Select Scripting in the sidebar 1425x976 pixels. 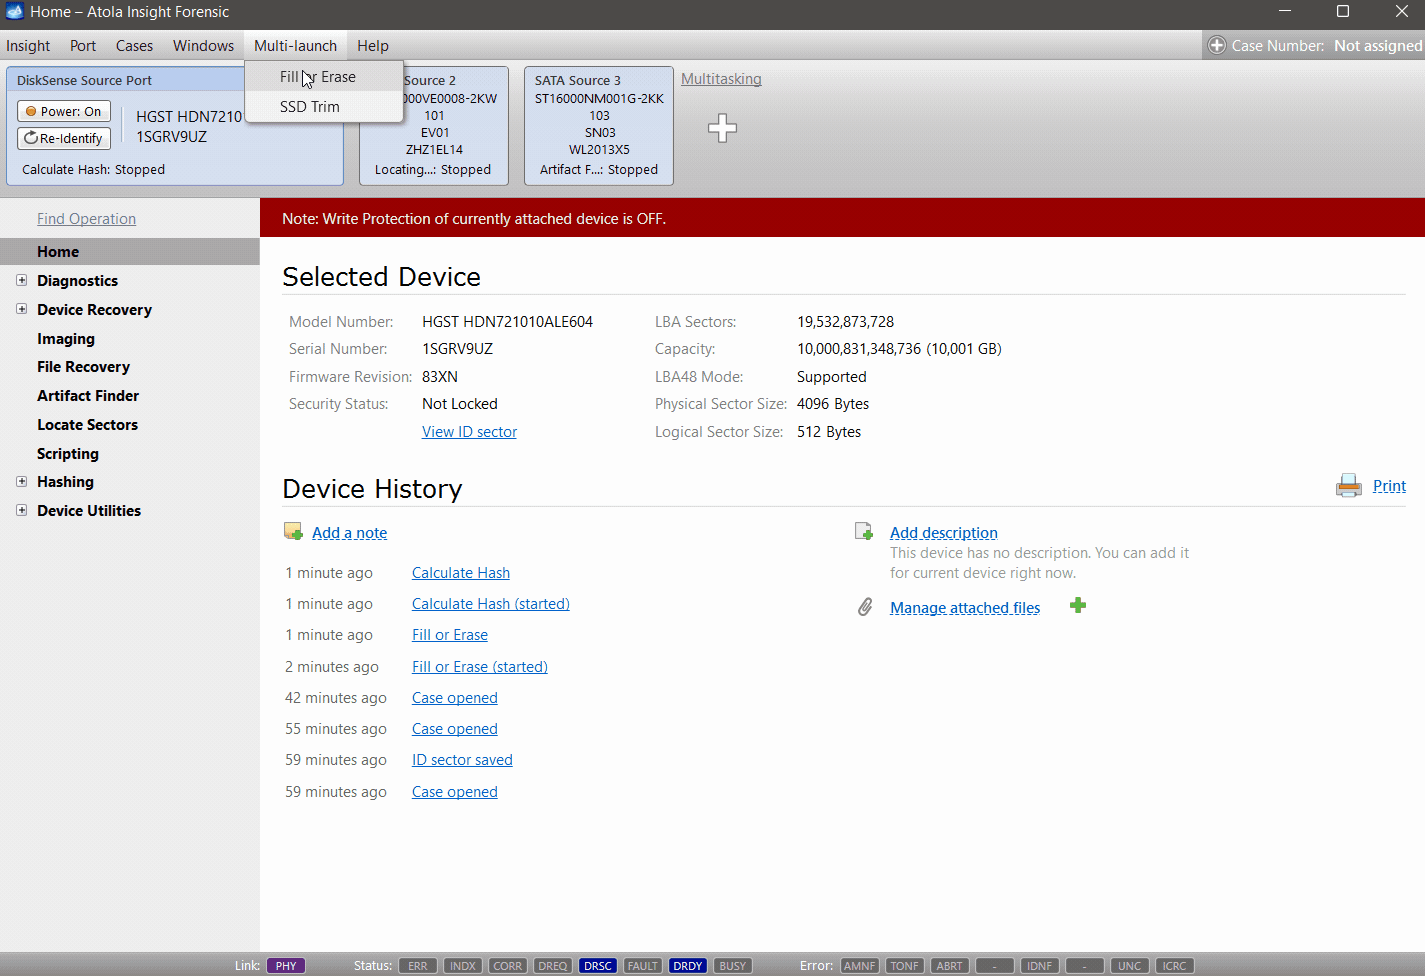click(68, 454)
